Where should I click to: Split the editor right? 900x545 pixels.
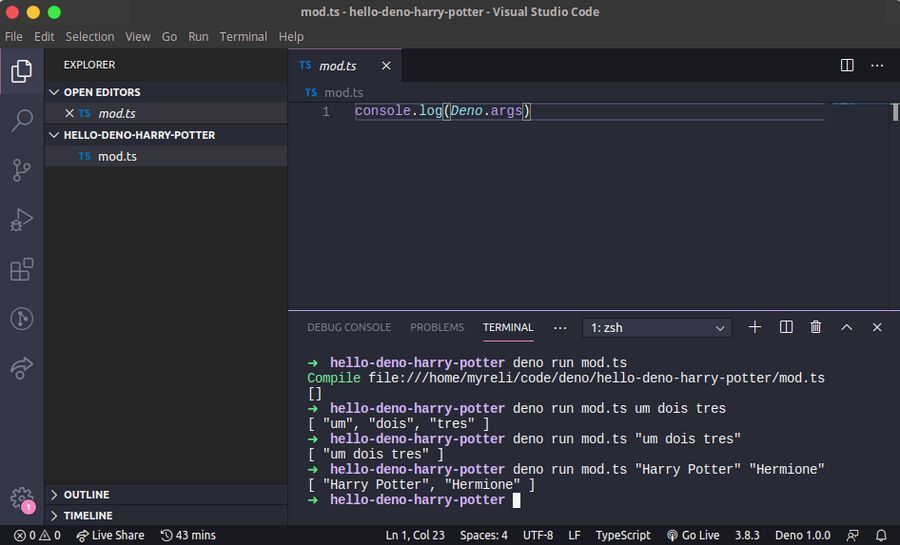coord(847,66)
